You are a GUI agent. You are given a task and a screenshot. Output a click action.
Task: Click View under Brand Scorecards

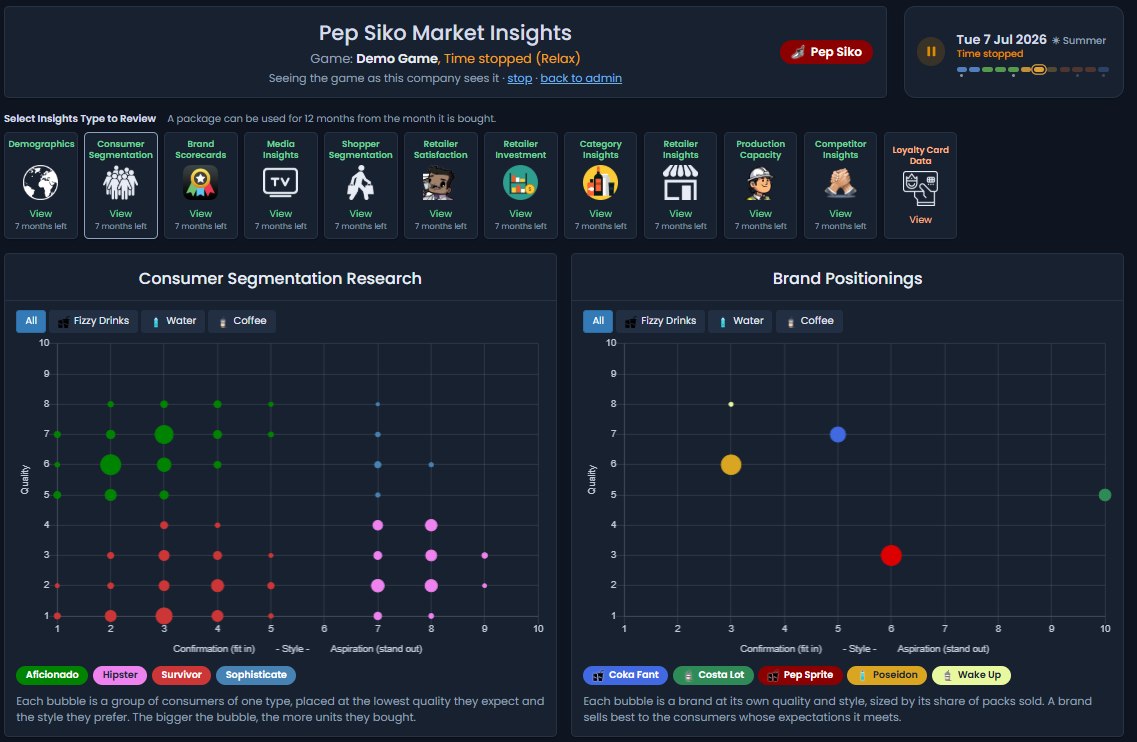point(200,214)
